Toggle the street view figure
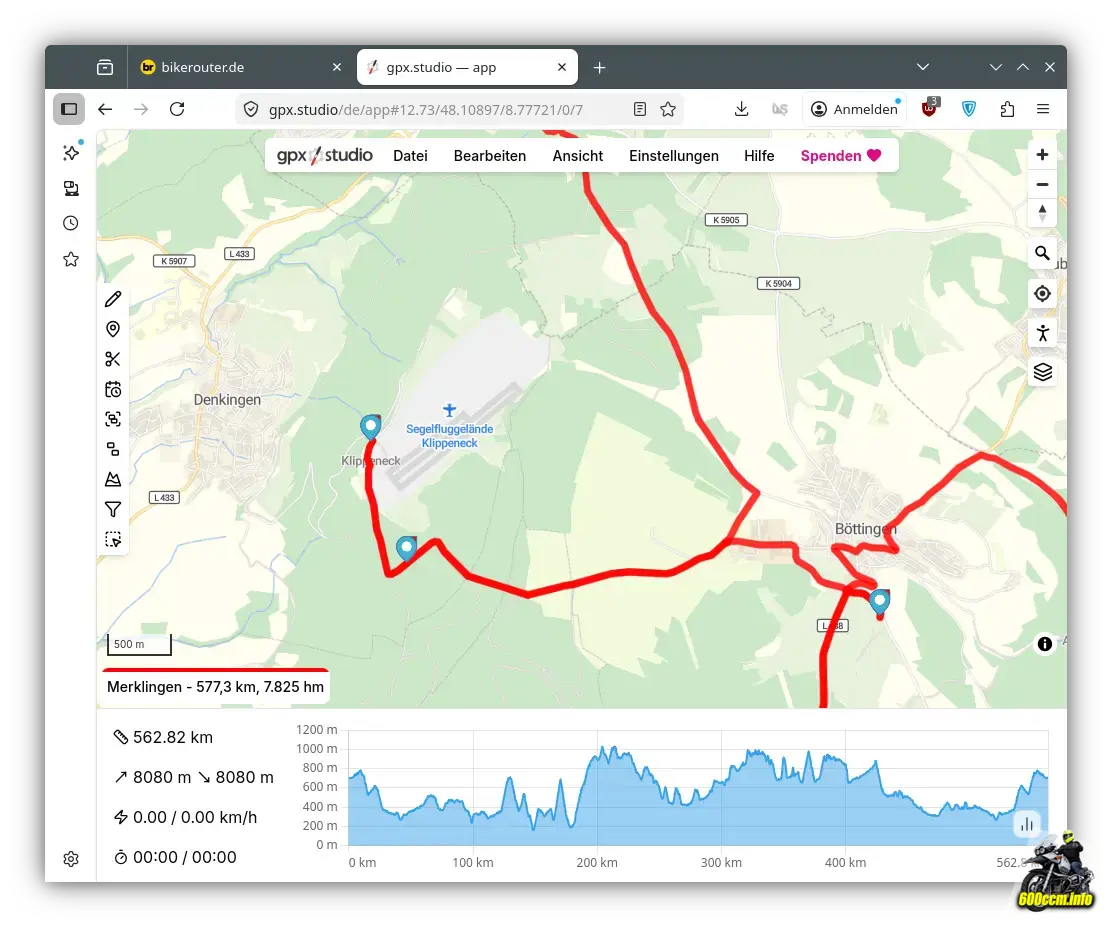Viewport: 1112px width, 927px height. pos(1042,333)
